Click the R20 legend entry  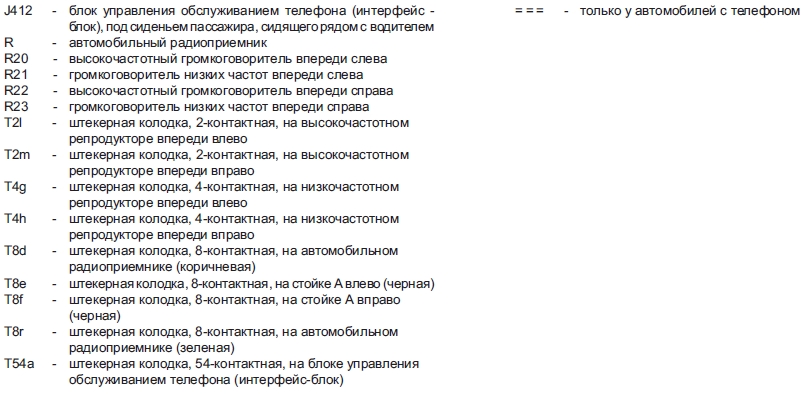point(16,59)
